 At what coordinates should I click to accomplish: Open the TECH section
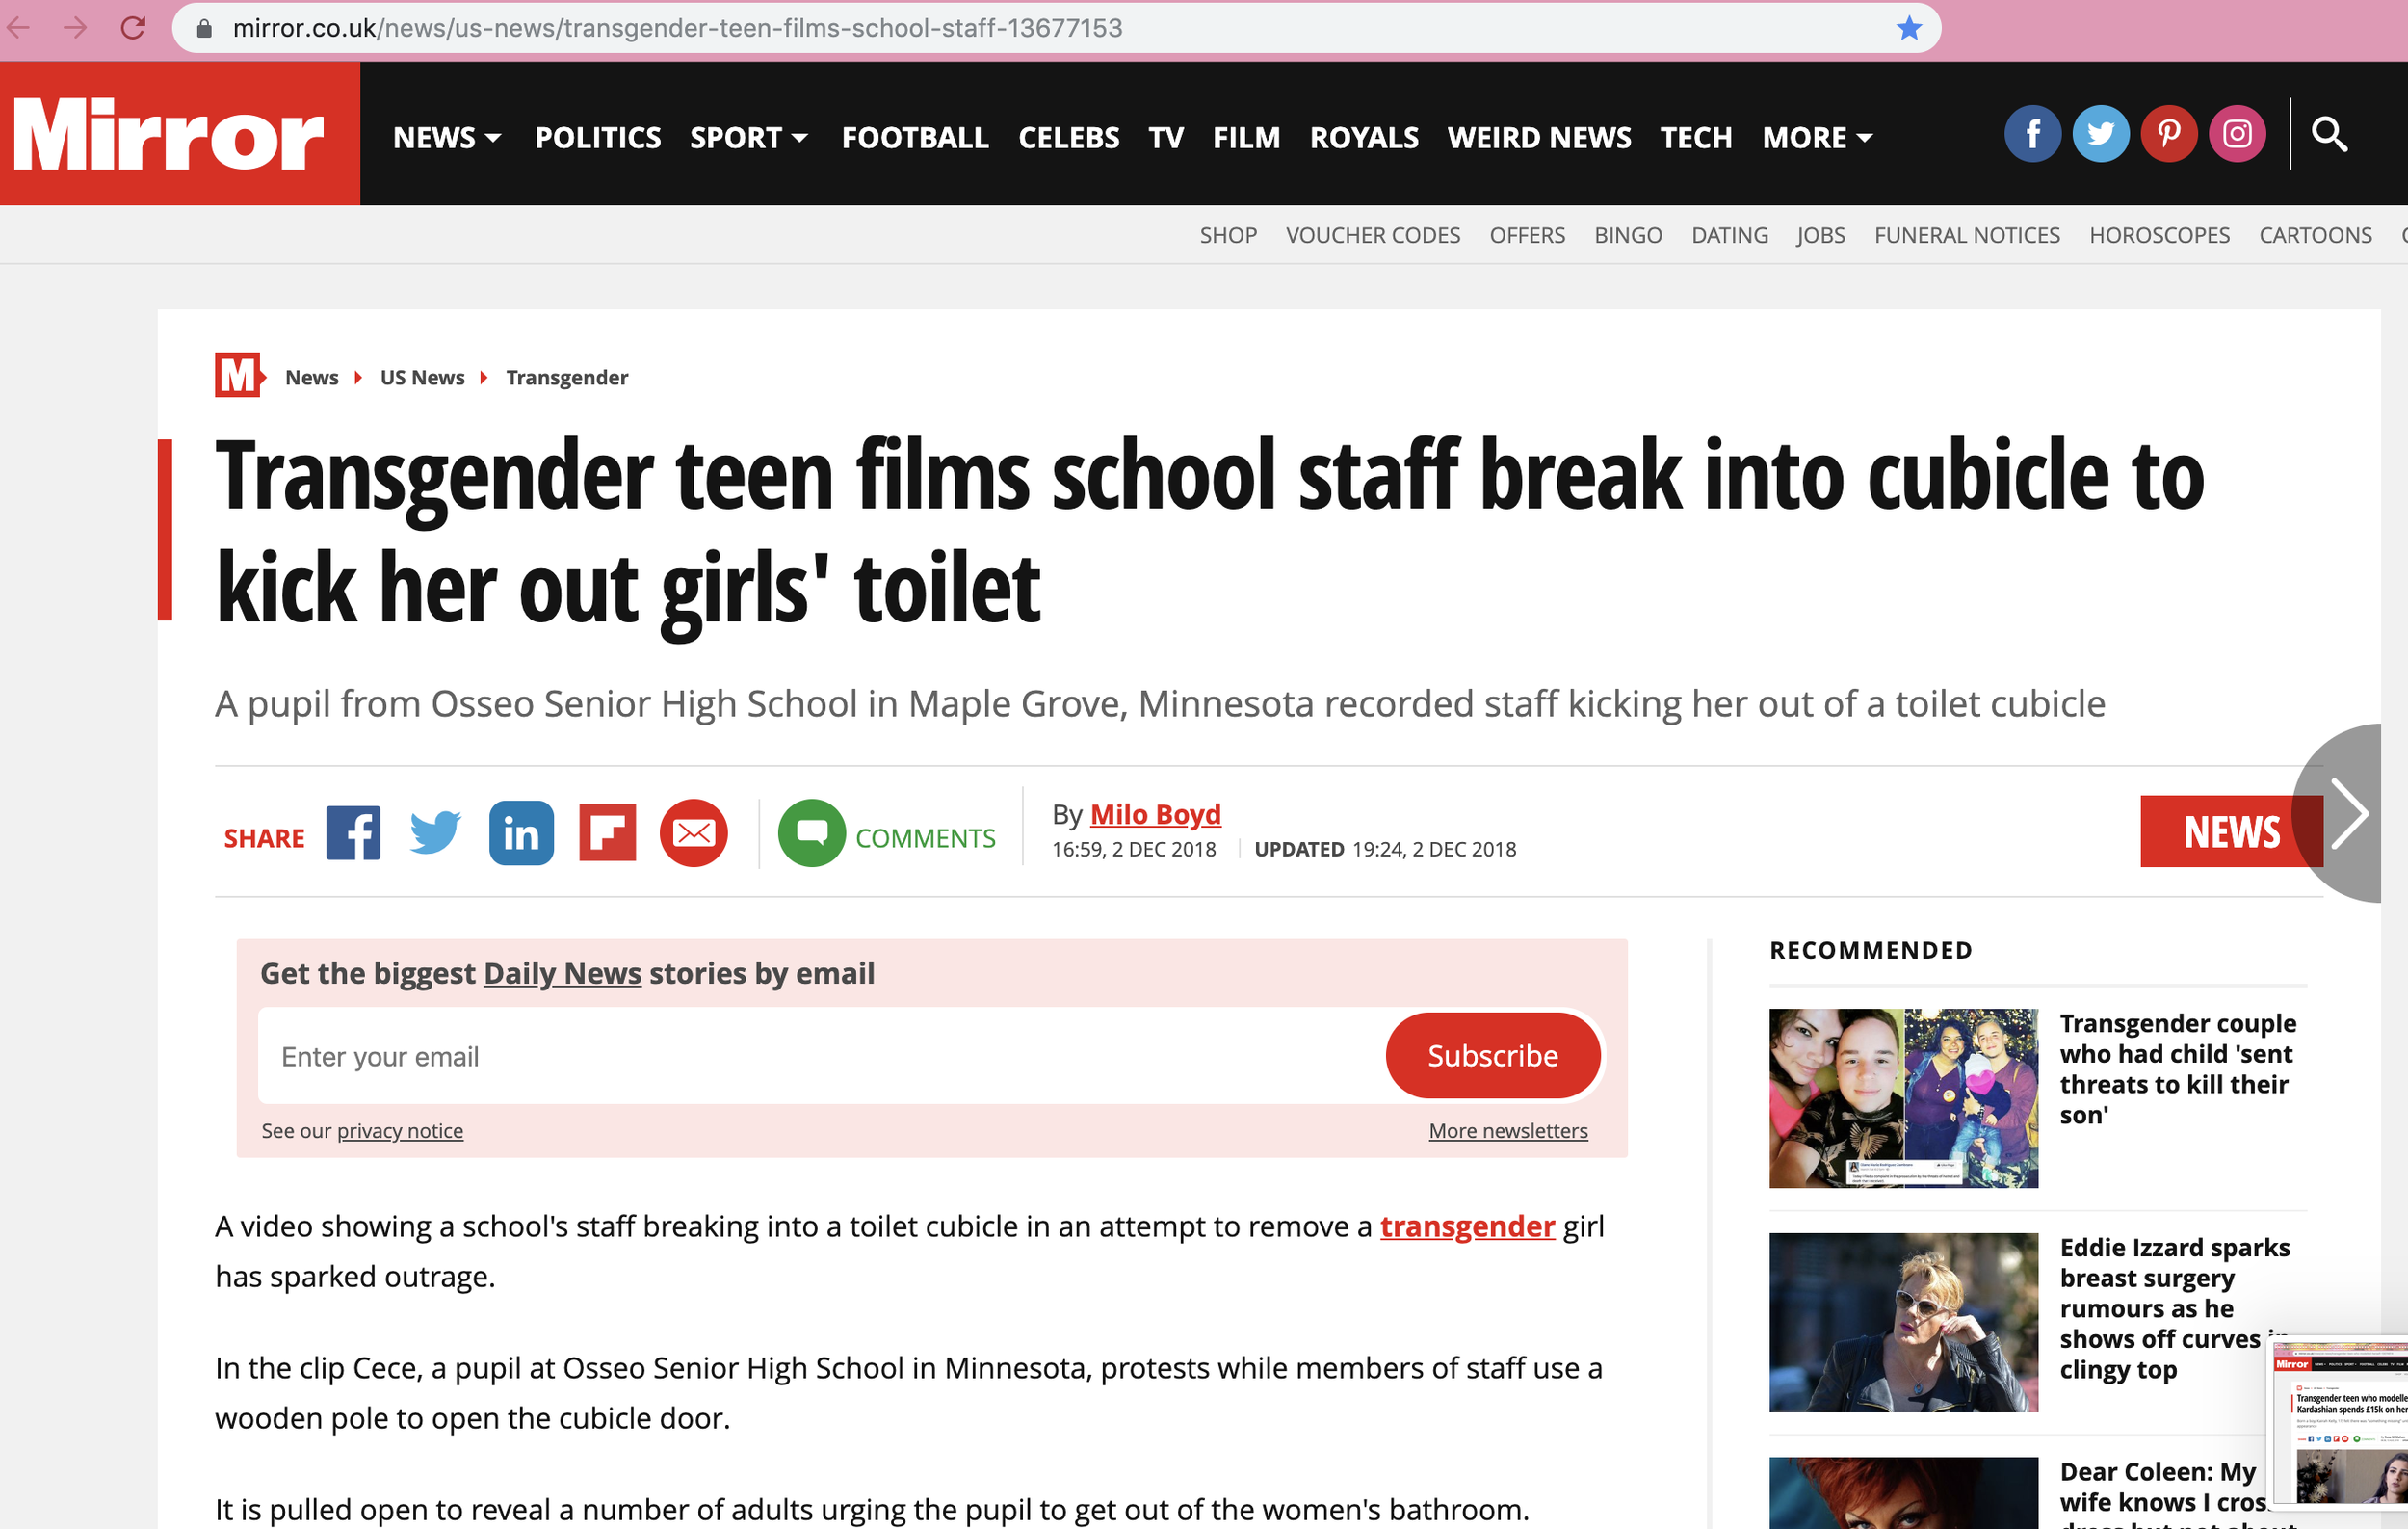[x=1696, y=137]
